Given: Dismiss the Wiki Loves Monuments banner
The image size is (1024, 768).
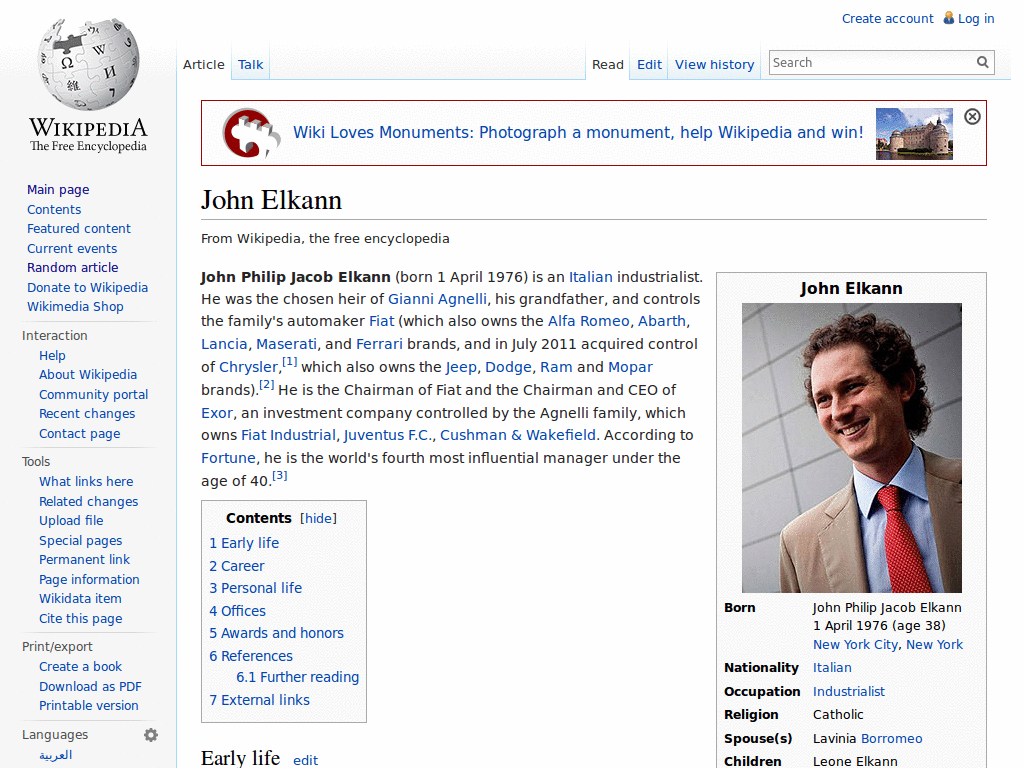Looking at the screenshot, I should pos(972,116).
